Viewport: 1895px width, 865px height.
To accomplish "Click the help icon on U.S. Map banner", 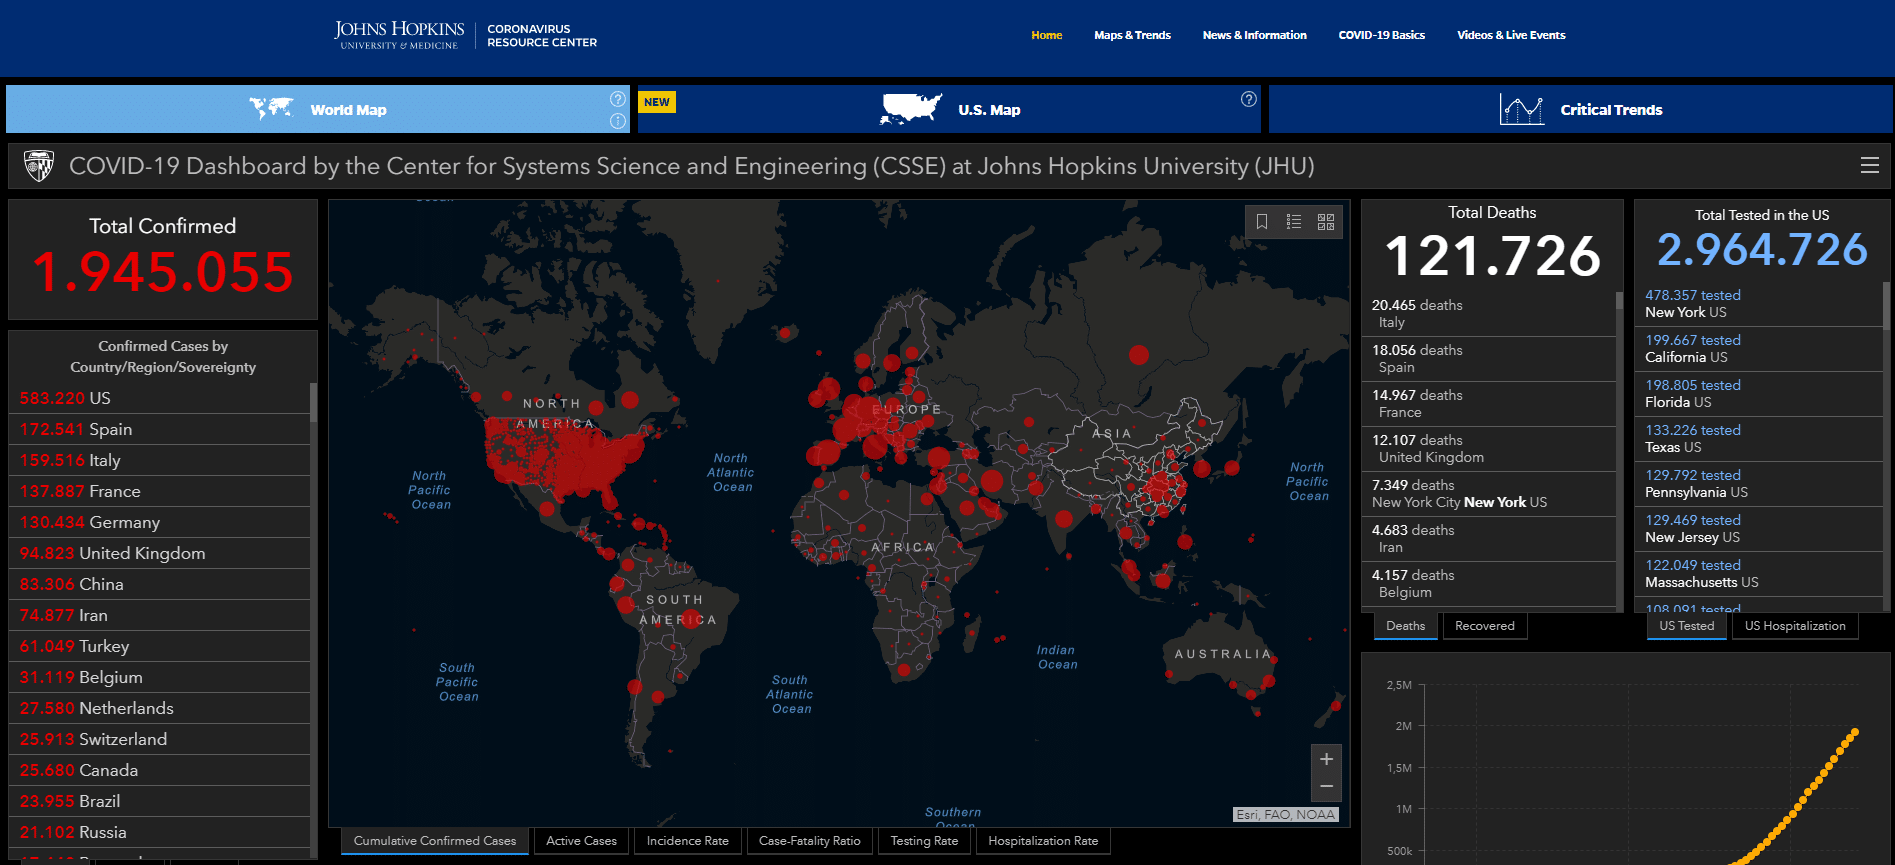I will coord(1249,99).
